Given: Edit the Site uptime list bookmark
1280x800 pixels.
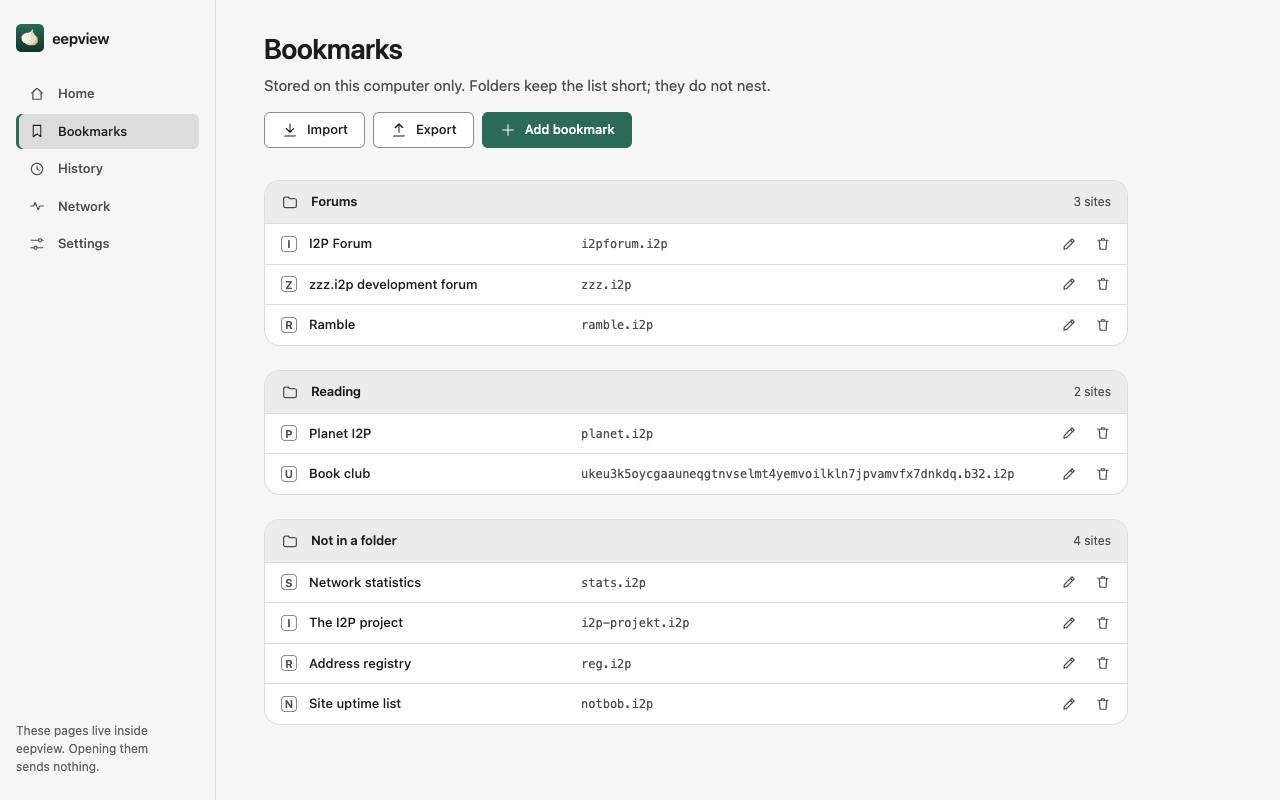Looking at the screenshot, I should click(1069, 704).
